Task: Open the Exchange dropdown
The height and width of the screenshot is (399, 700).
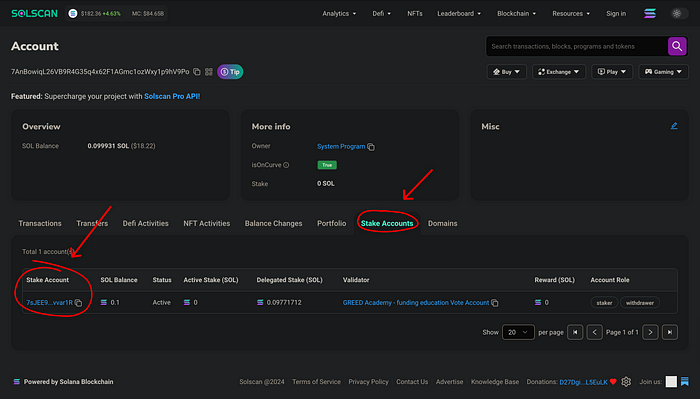Action: (558, 72)
